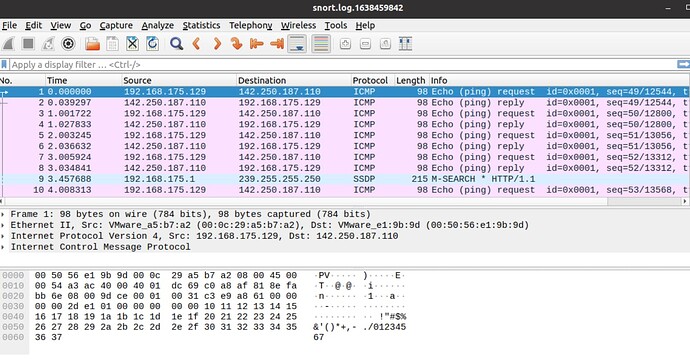Click the display filter input field
This screenshot has height=364, width=690.
[343, 65]
